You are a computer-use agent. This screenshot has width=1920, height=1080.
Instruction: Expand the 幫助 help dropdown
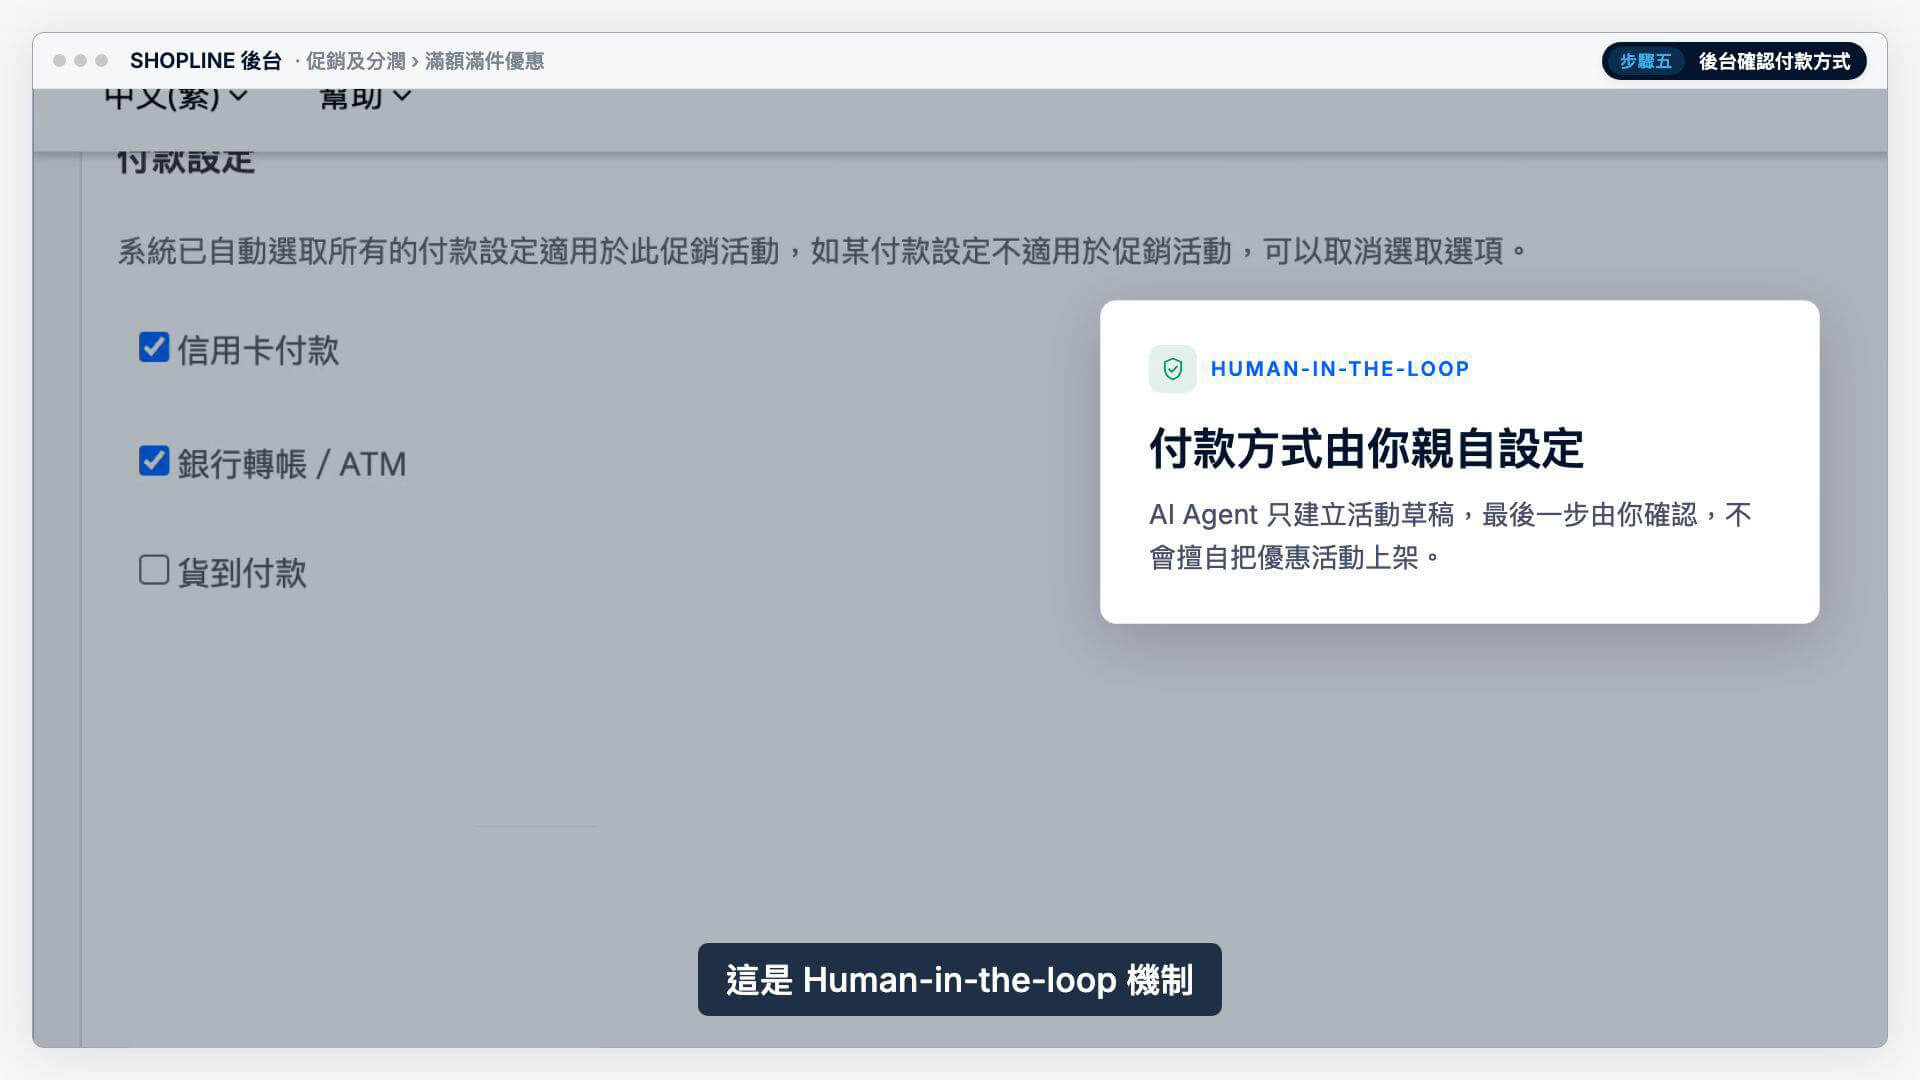365,98
